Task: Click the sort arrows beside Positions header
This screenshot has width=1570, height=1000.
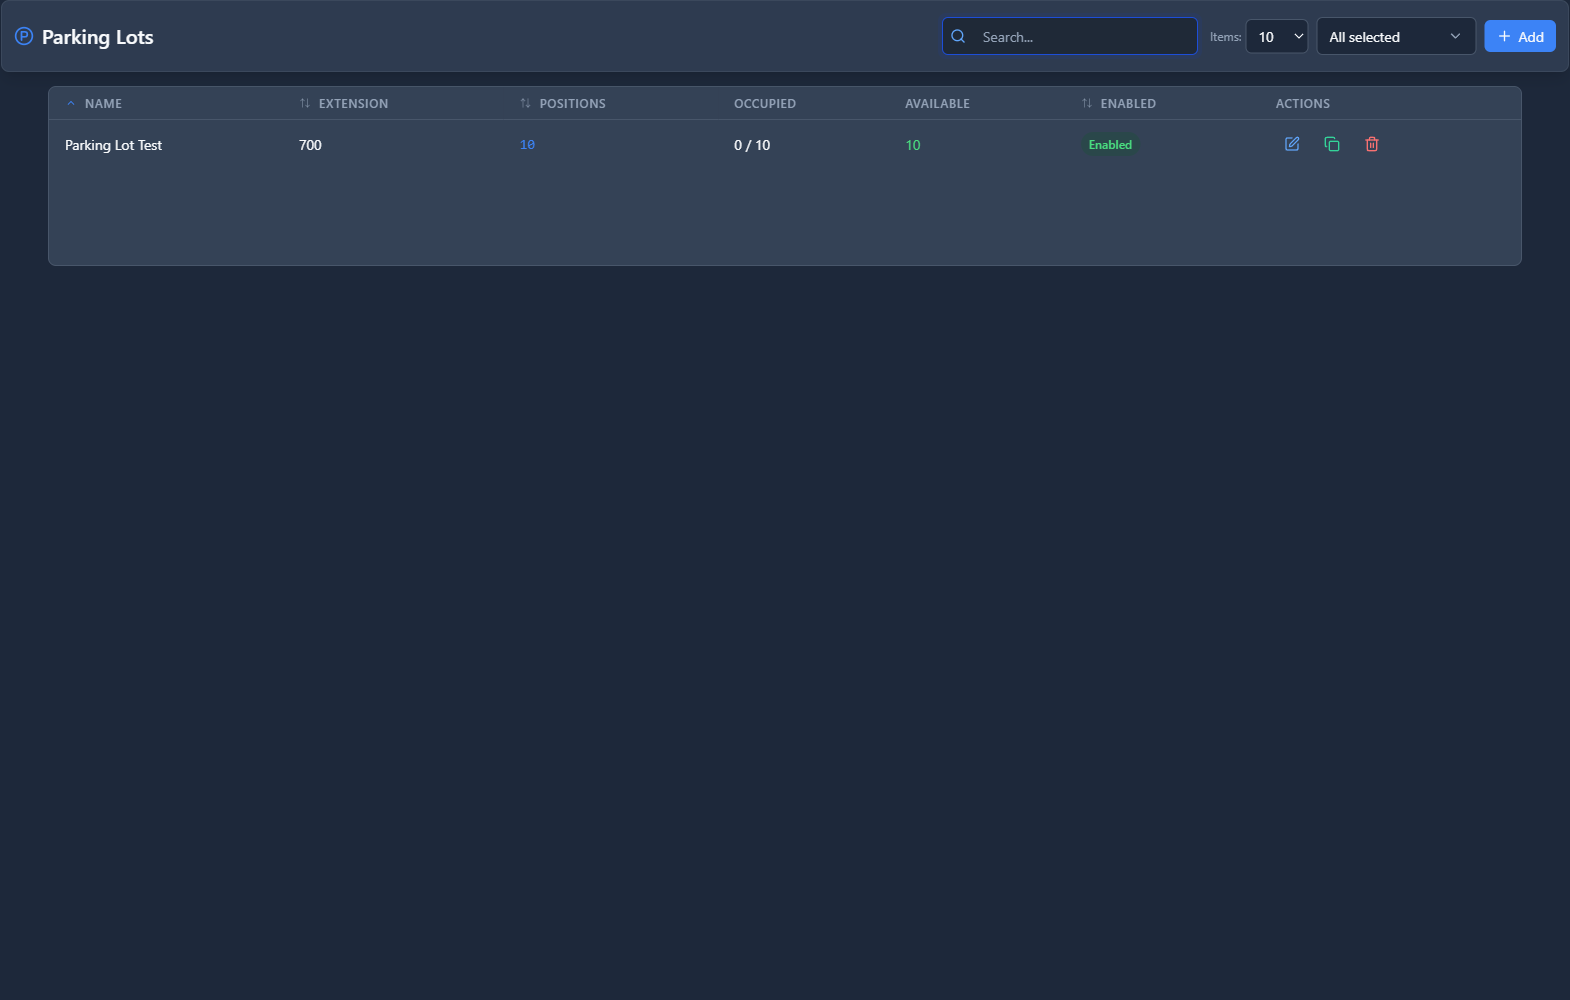Action: (525, 104)
